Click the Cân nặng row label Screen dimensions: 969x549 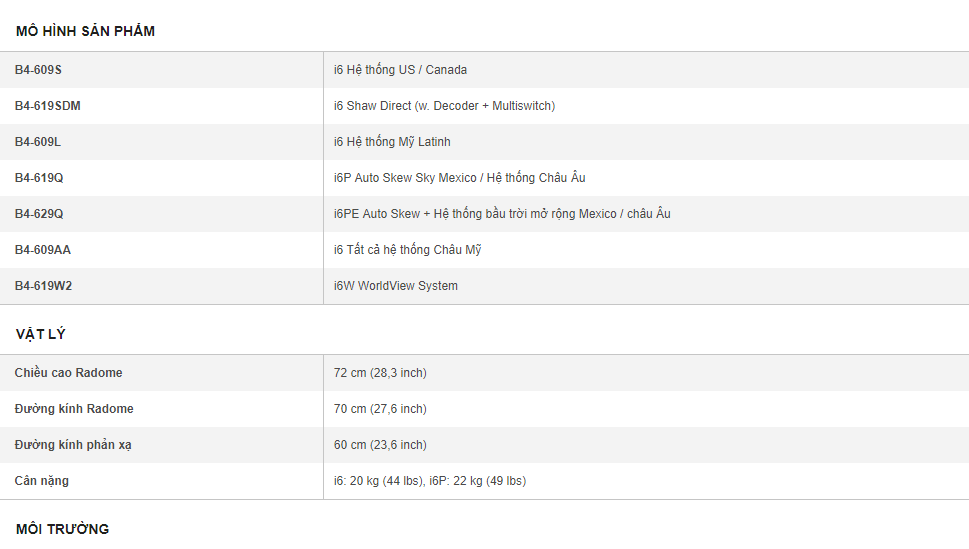[x=42, y=481]
